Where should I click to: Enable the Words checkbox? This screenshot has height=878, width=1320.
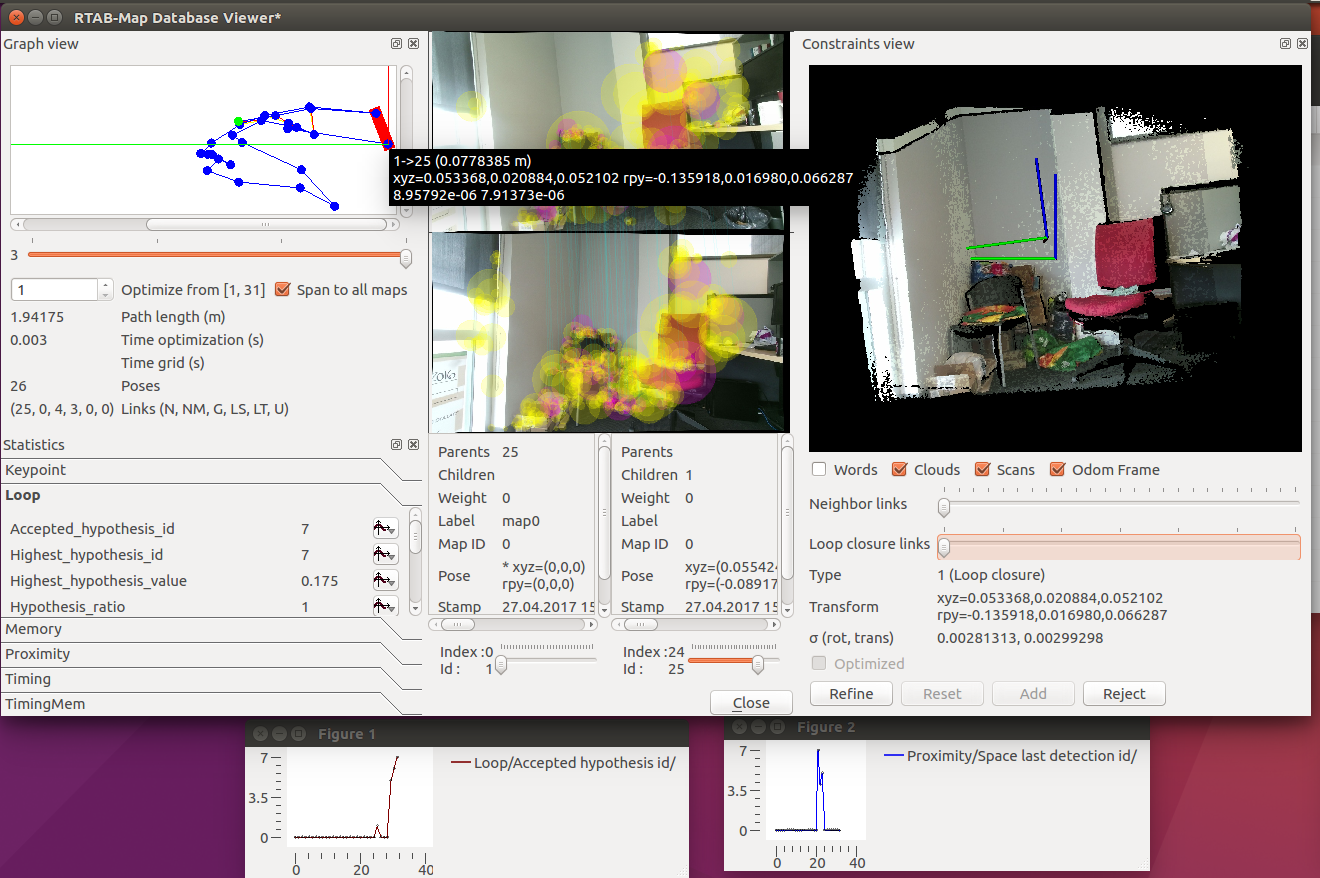[x=820, y=470]
